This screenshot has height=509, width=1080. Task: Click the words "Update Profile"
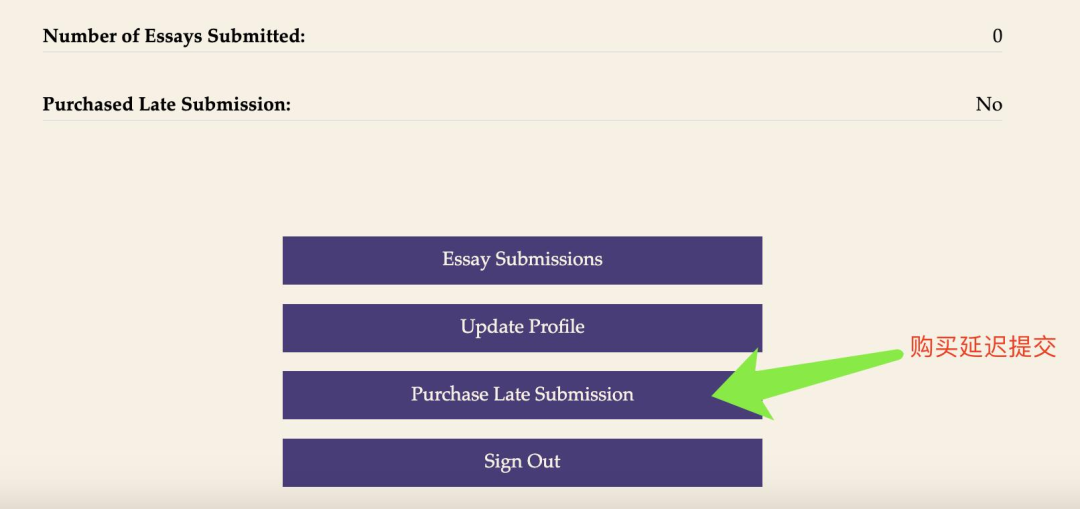click(x=522, y=326)
